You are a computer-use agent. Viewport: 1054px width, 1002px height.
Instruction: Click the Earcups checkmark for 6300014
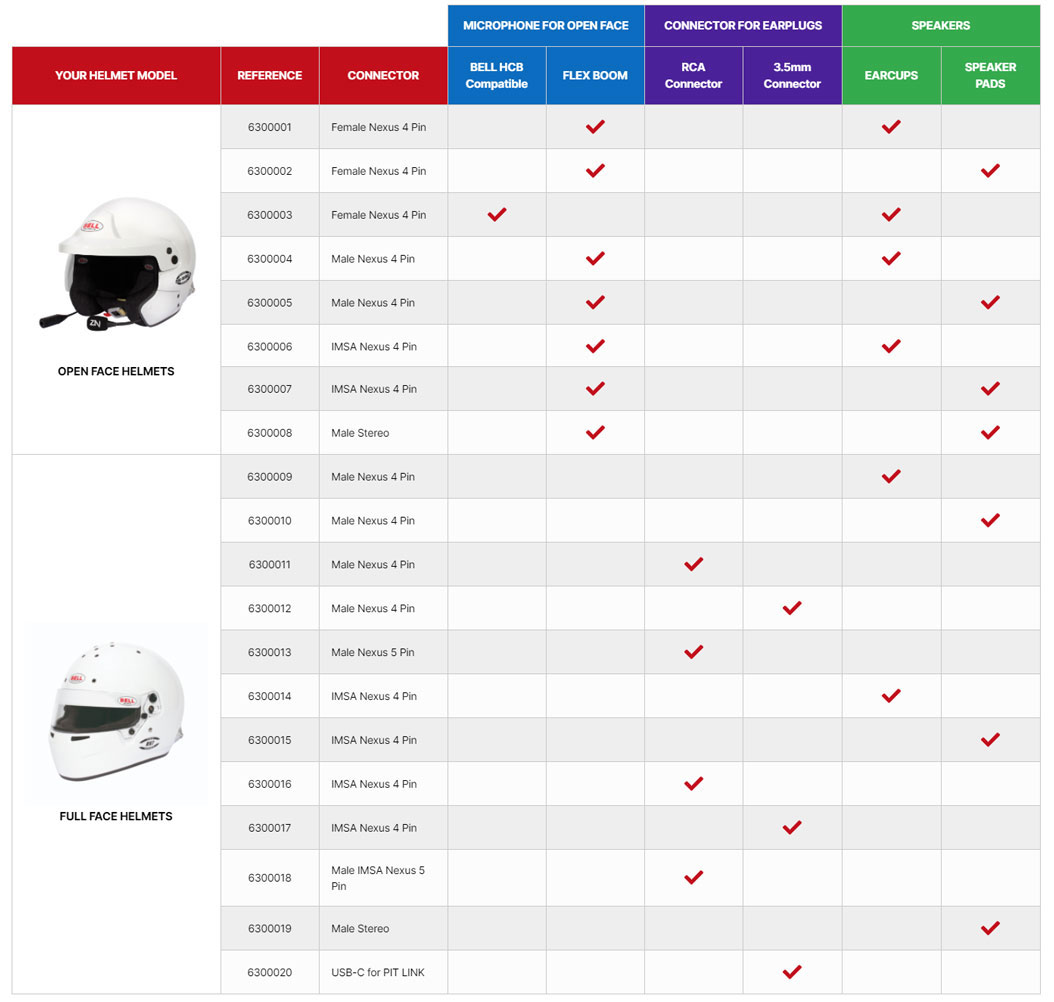click(891, 696)
